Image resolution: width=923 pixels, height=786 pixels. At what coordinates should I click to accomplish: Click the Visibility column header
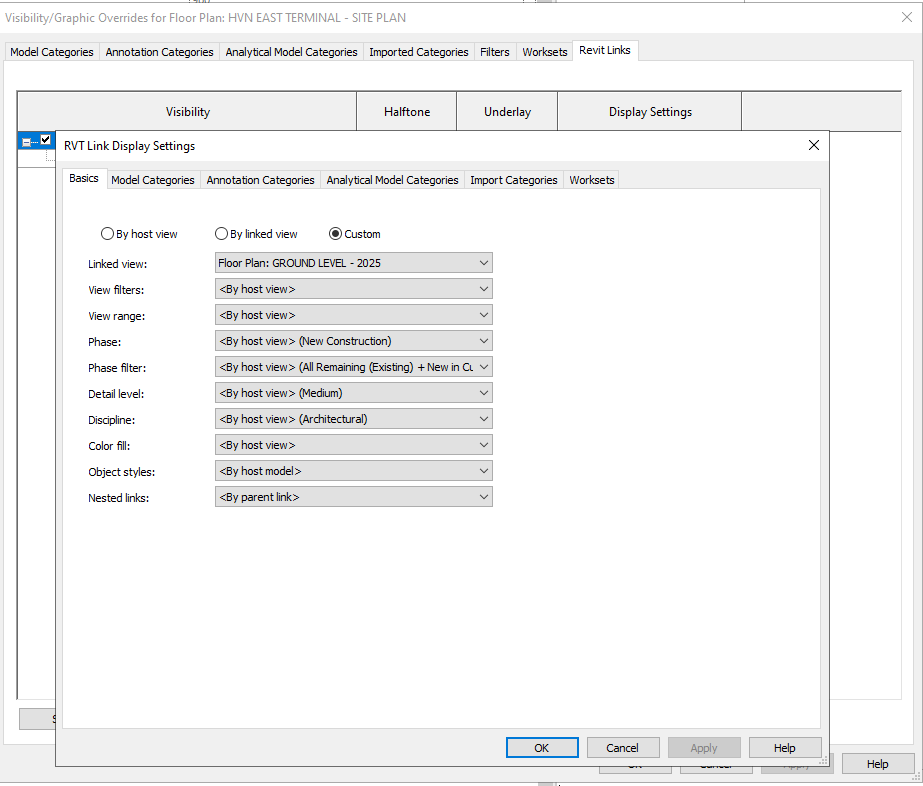[x=186, y=111]
